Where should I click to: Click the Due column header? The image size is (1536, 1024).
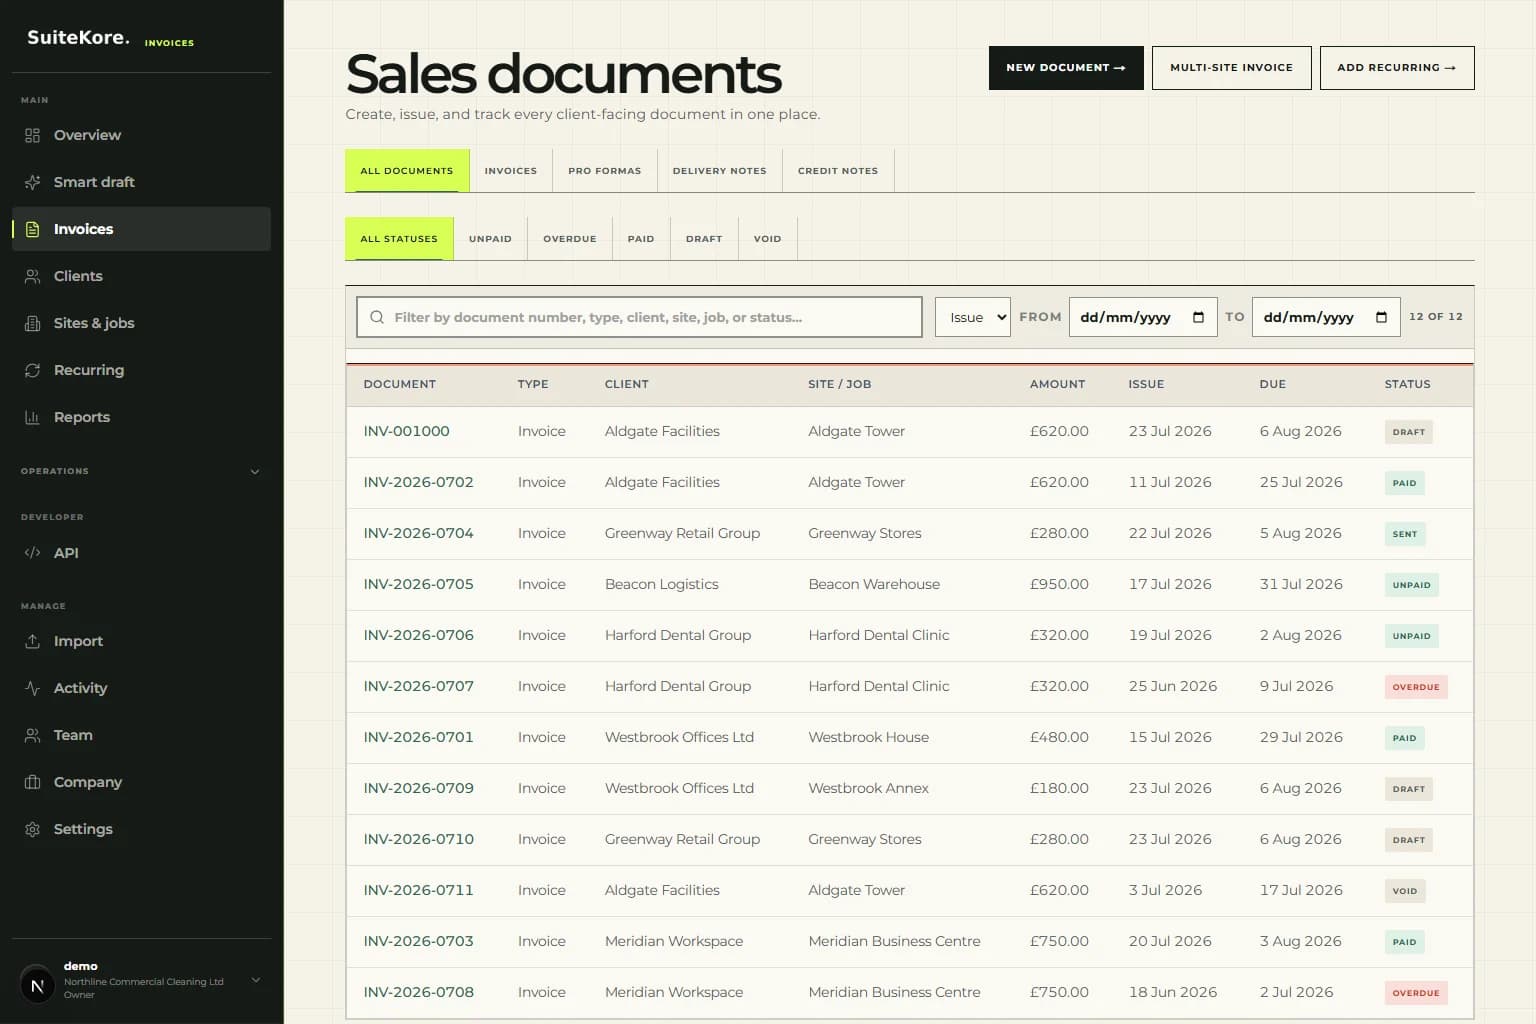1272,384
